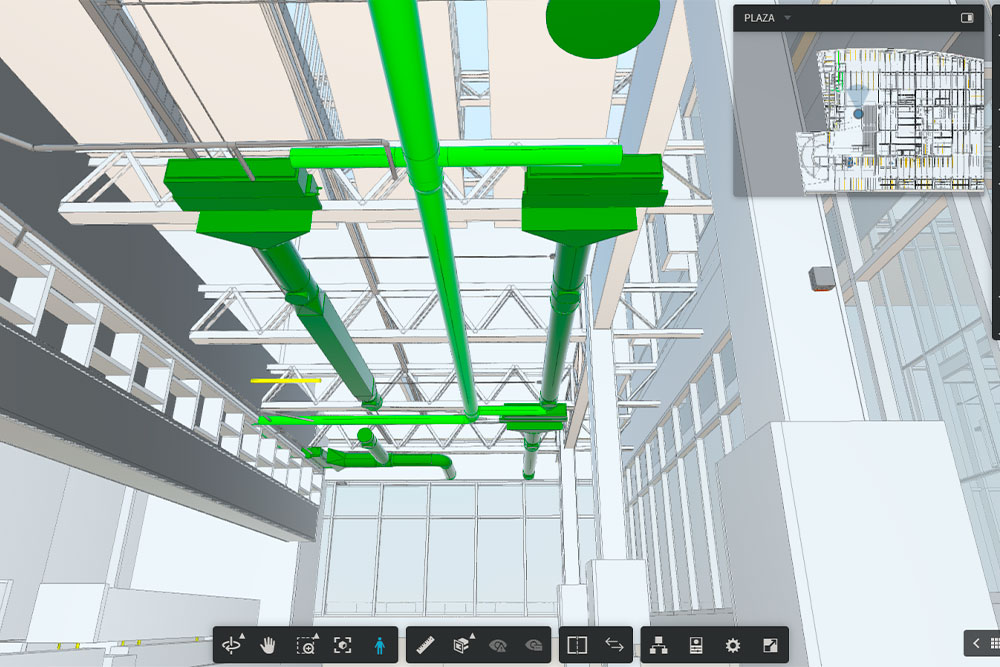Click the Fit to View icon
Image resolution: width=1000 pixels, height=667 pixels.
coord(343,645)
